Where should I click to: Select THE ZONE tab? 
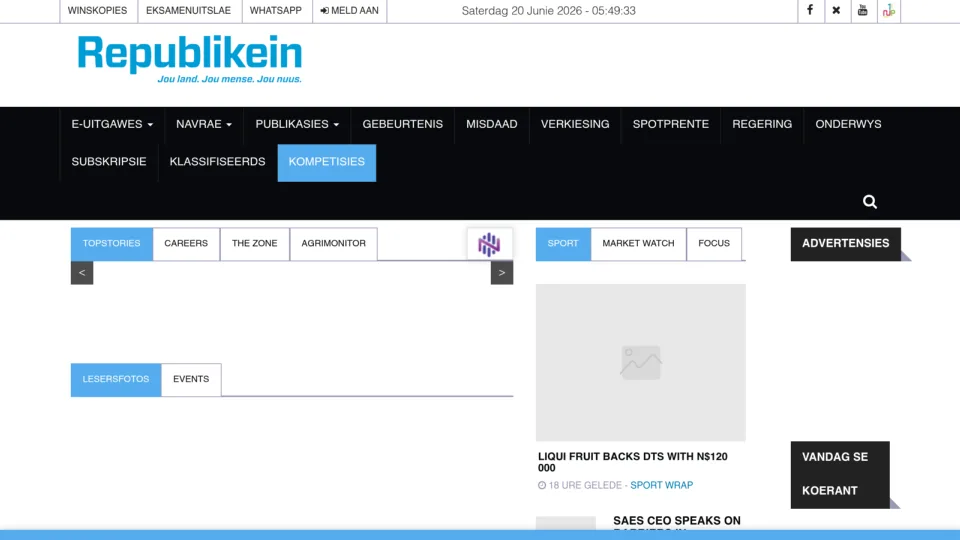coord(255,244)
